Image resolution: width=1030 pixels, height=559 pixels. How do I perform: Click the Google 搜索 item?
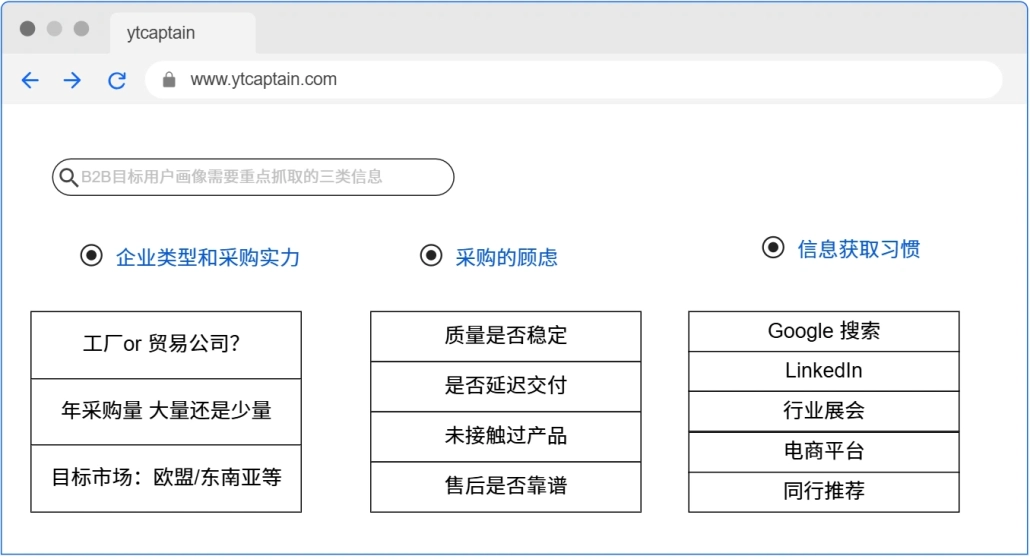(823, 331)
